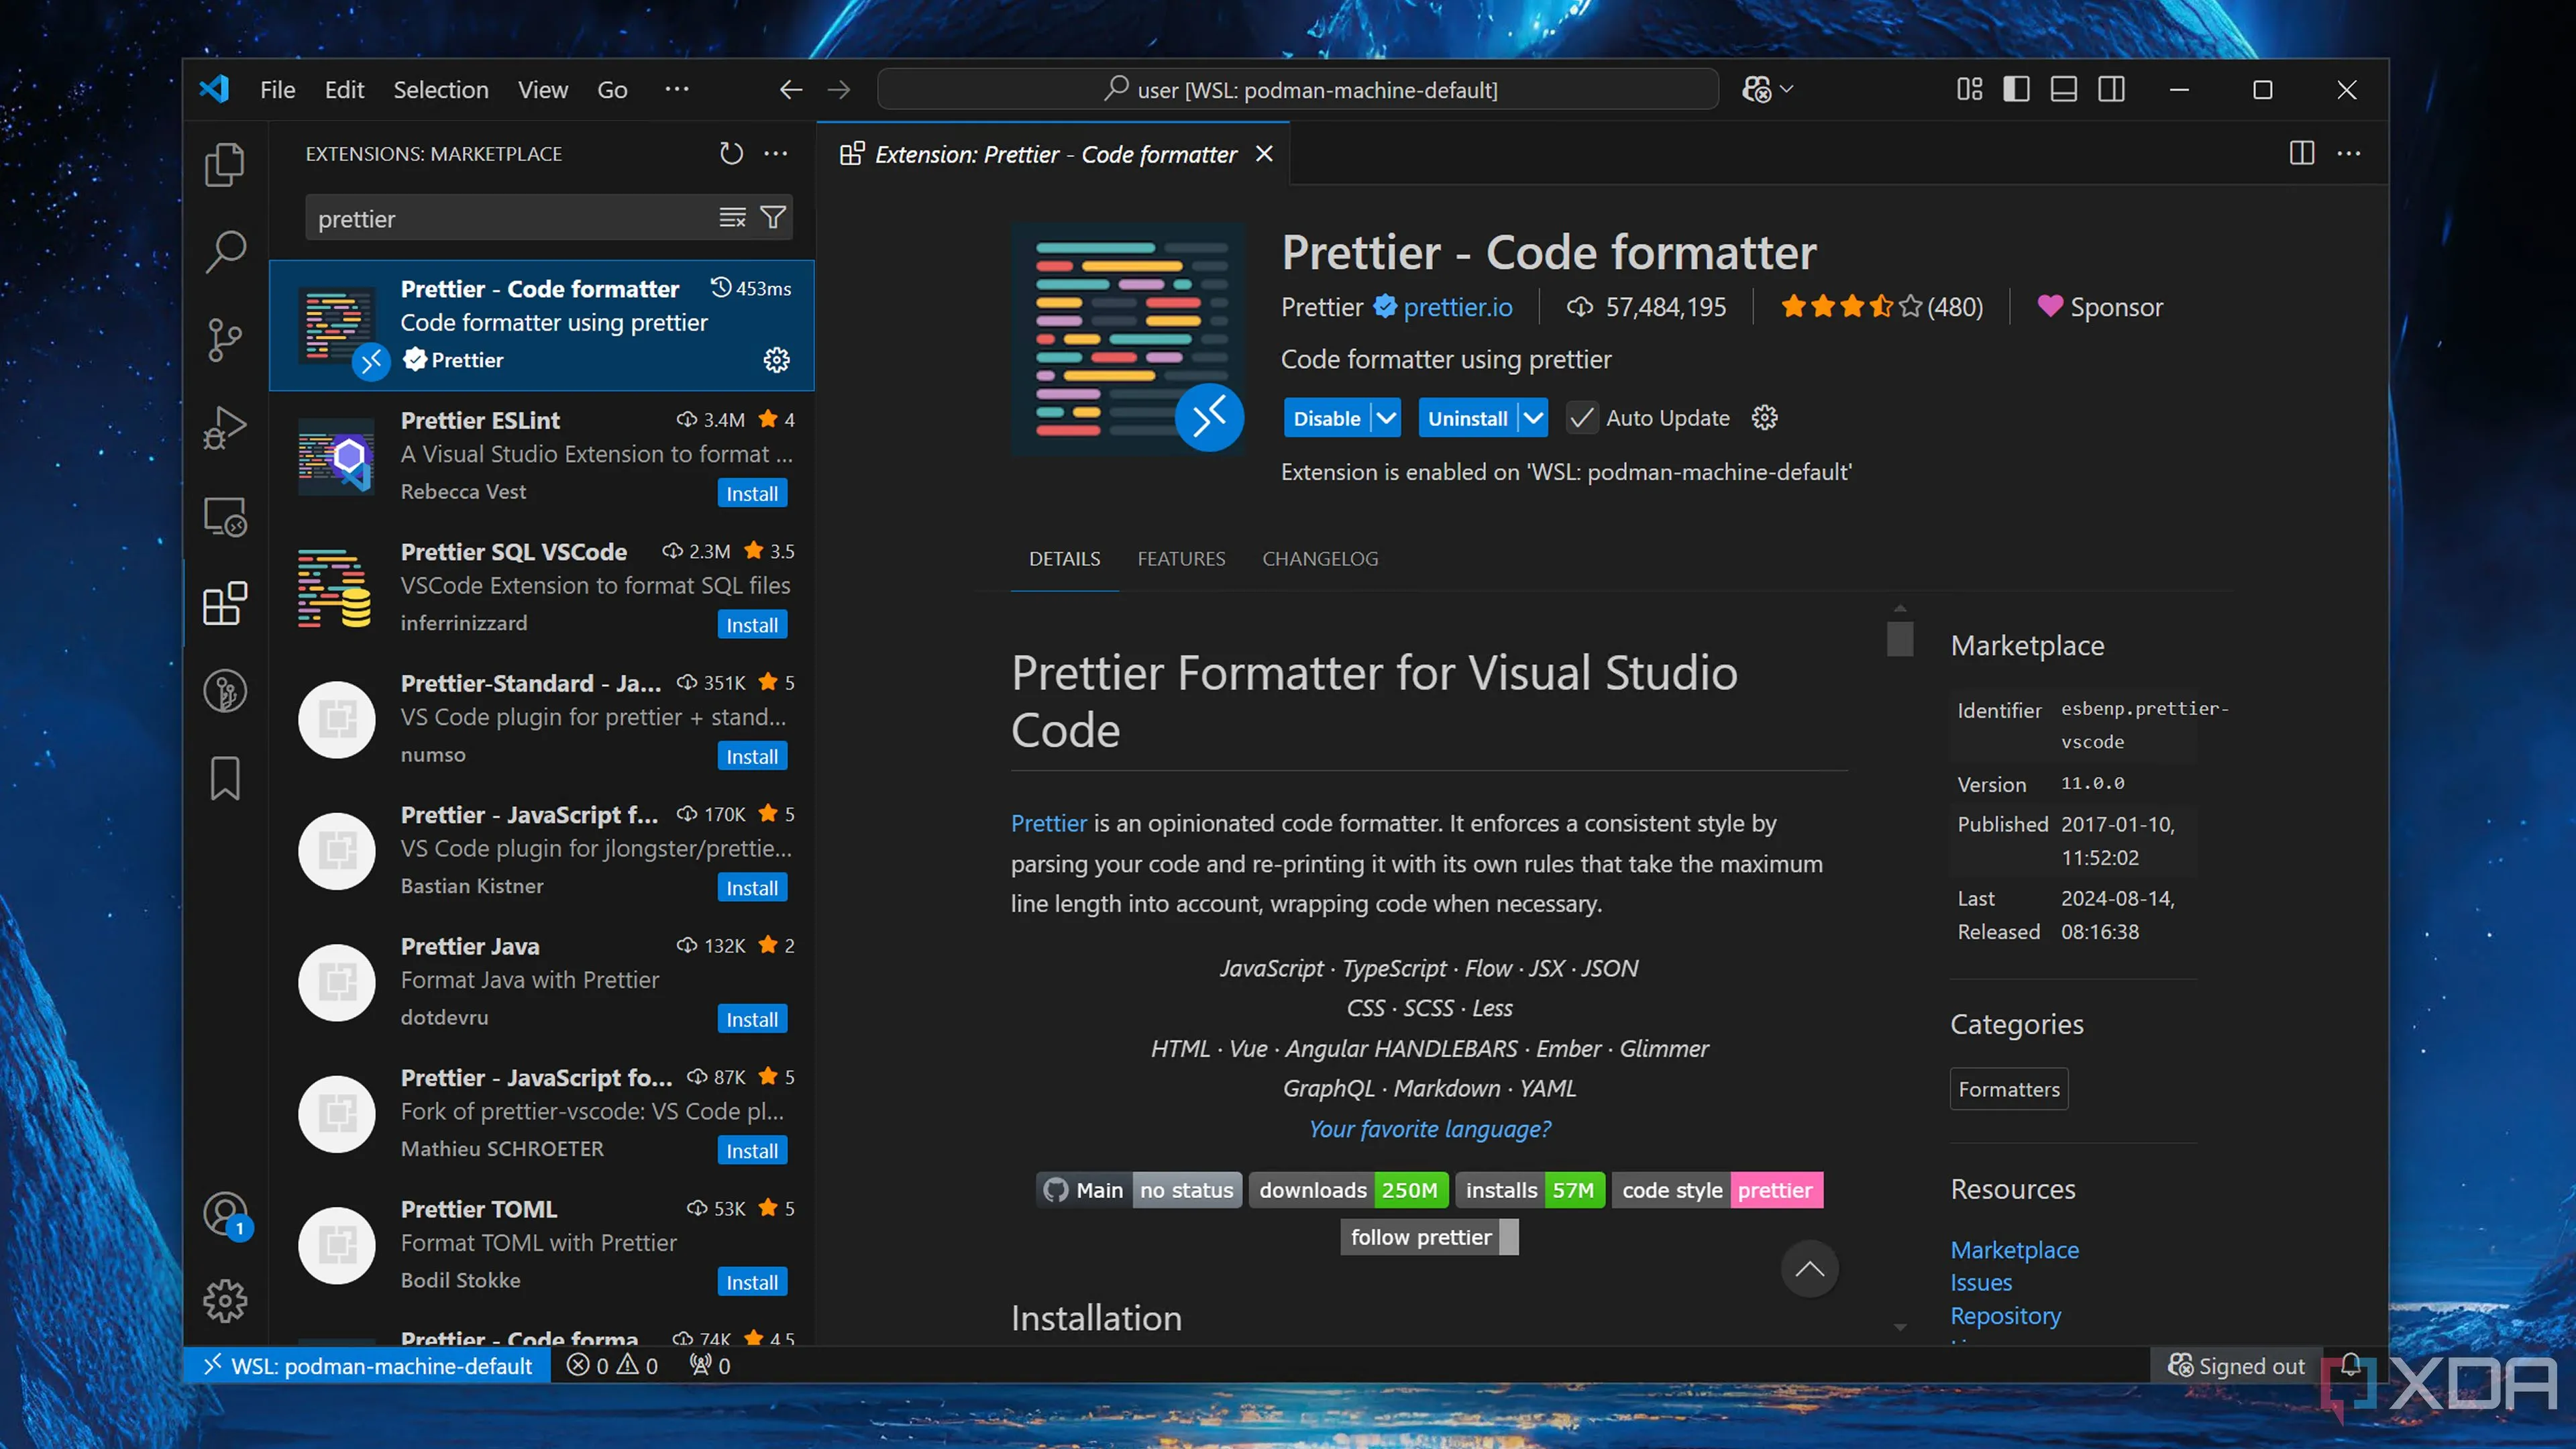Refresh the extensions marketplace list
2576x1449 pixels.
(x=731, y=154)
